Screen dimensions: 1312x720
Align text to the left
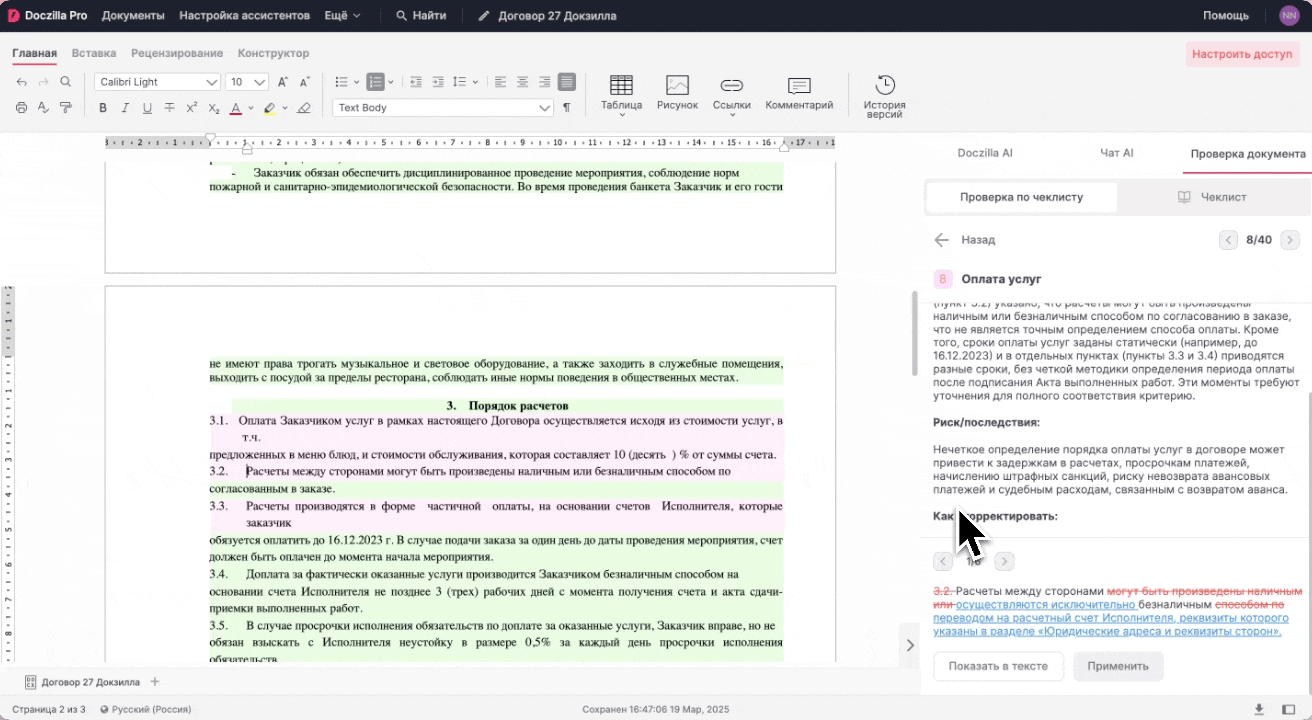501,82
